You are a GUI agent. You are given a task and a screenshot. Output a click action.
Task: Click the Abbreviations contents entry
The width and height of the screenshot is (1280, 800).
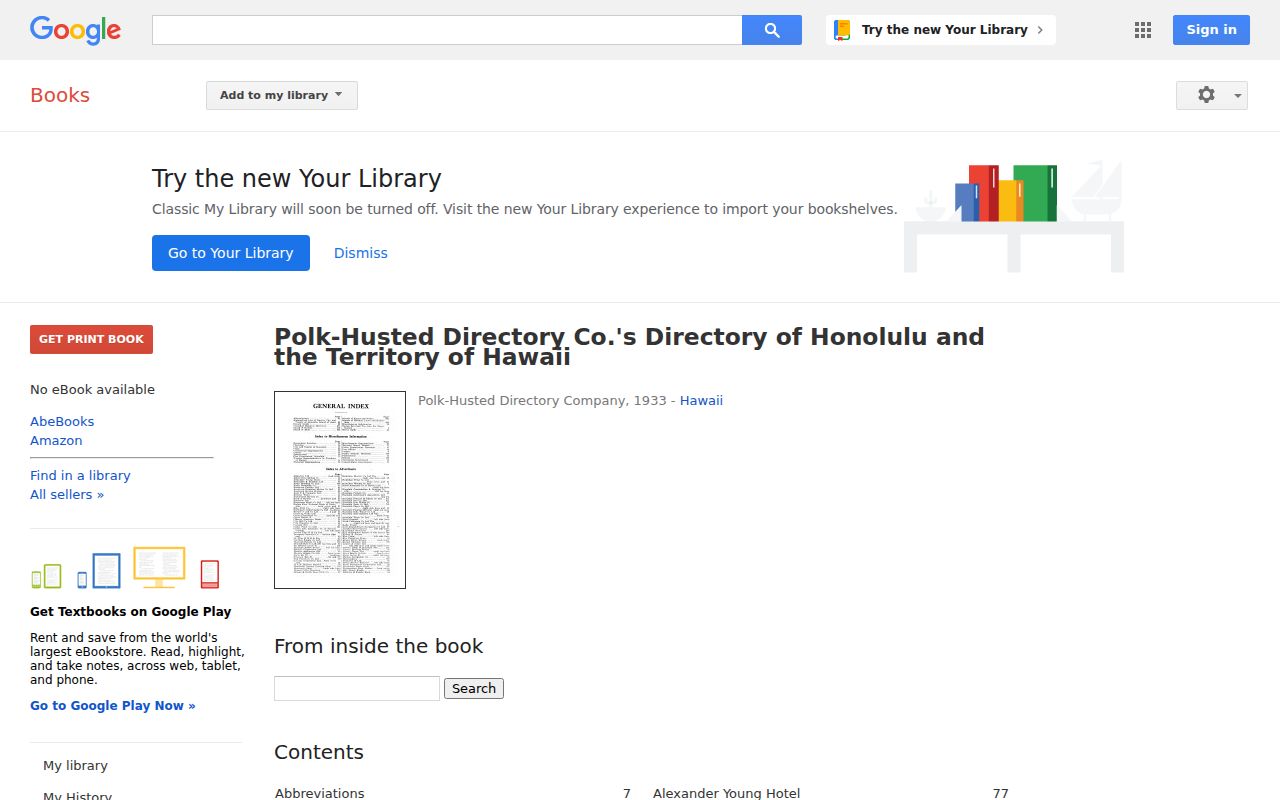pyautogui.click(x=320, y=793)
